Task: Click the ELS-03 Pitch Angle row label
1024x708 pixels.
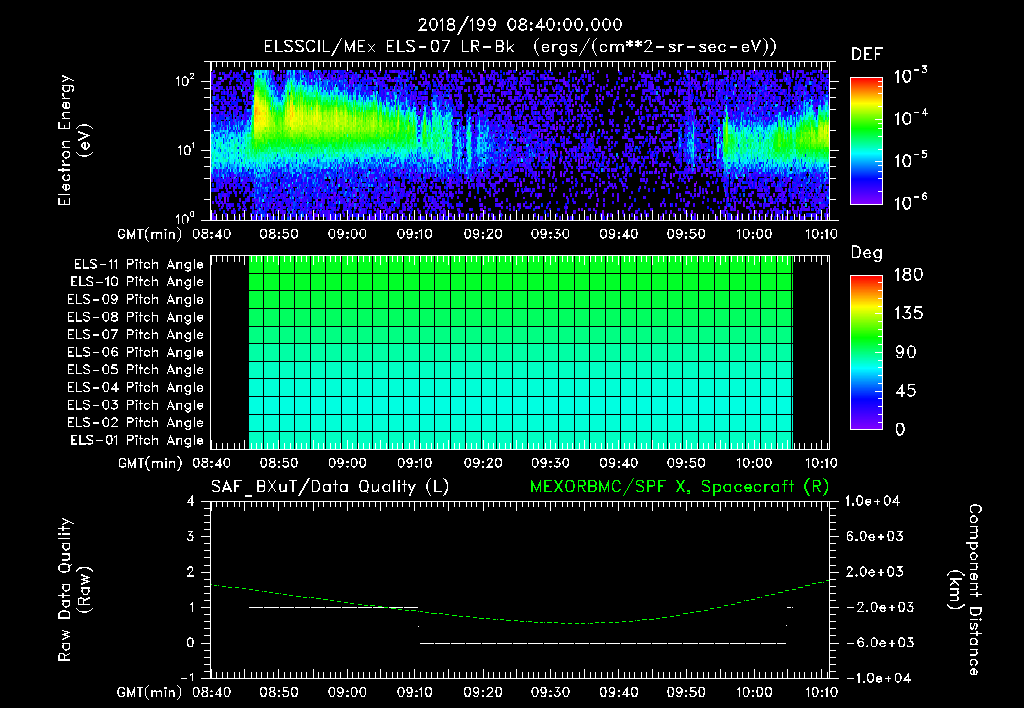Action: click(136, 406)
